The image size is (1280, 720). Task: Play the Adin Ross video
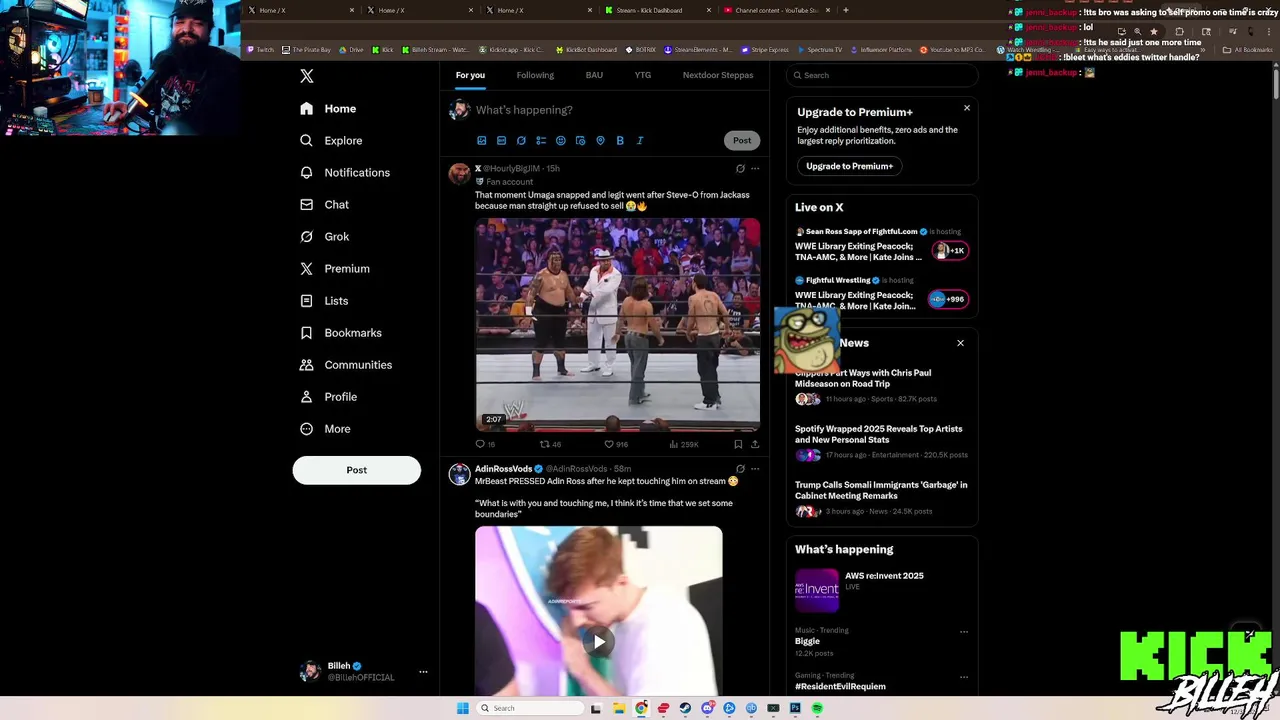[x=598, y=642]
